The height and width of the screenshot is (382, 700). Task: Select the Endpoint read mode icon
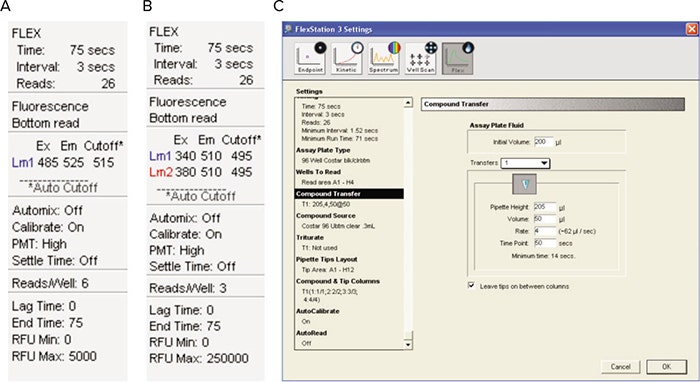(310, 58)
